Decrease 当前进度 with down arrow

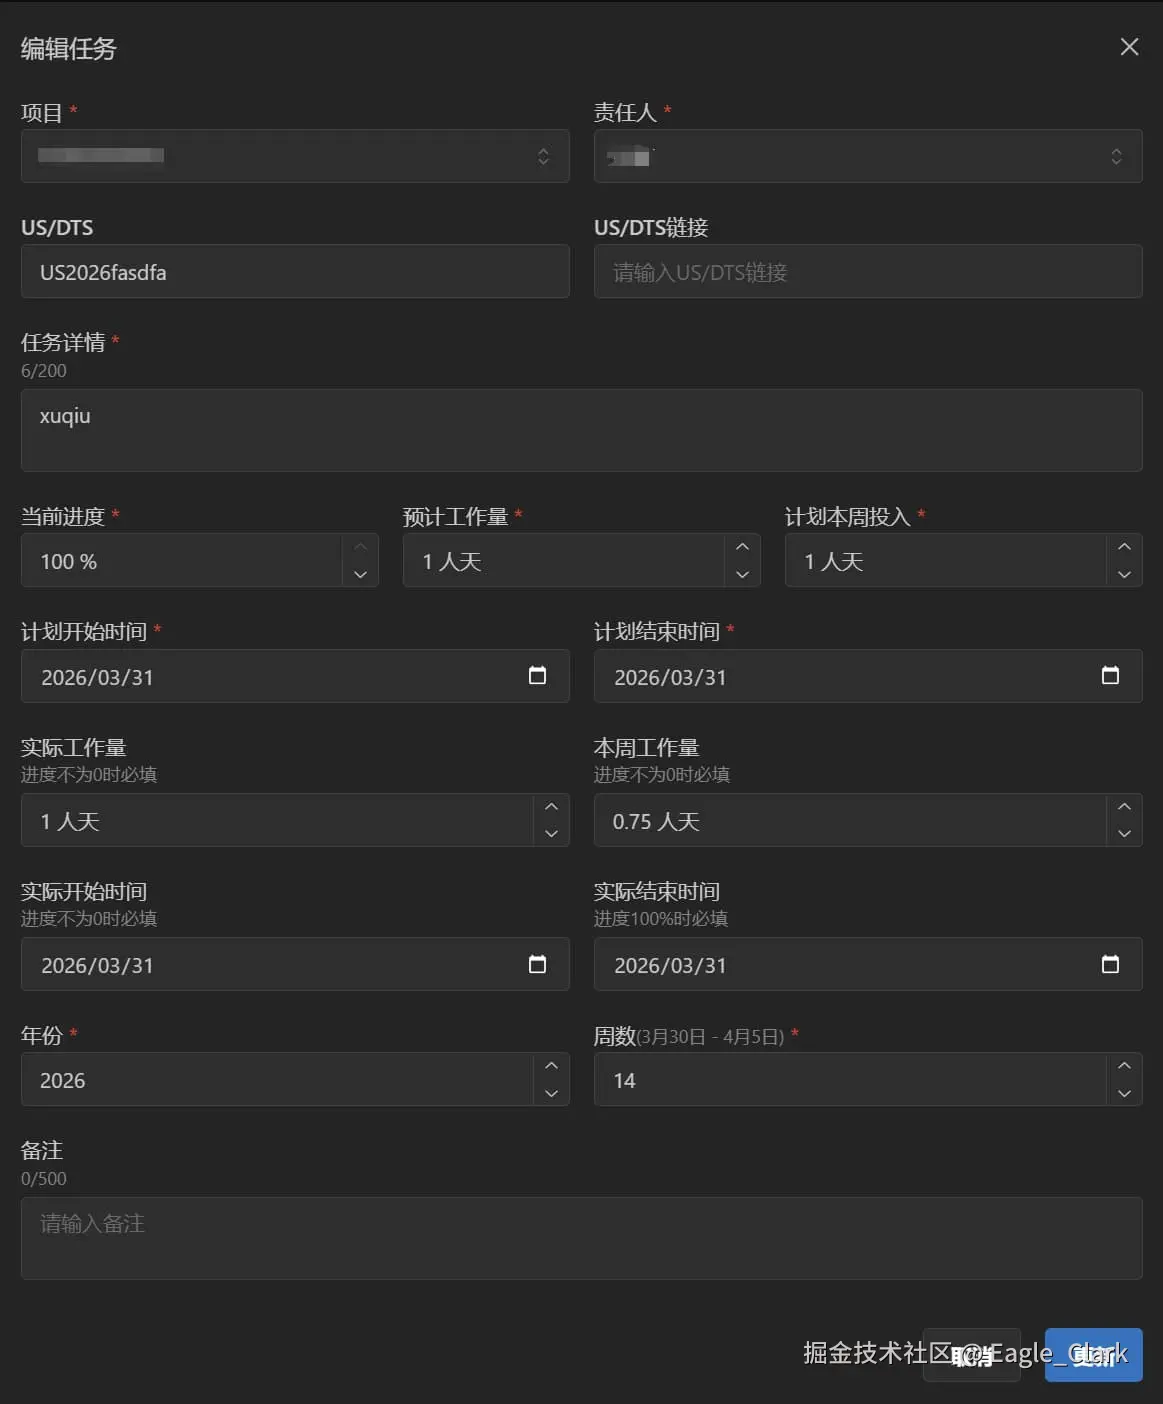tap(360, 574)
